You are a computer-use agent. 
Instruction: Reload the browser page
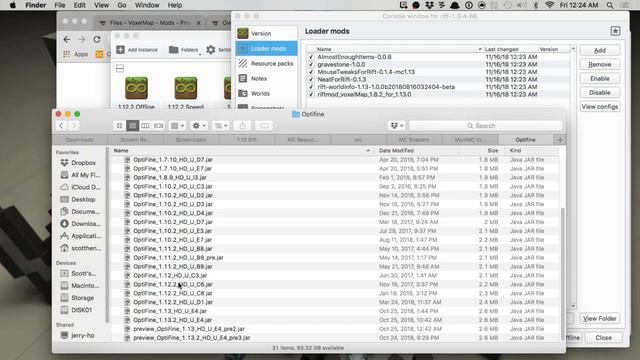tap(97, 40)
